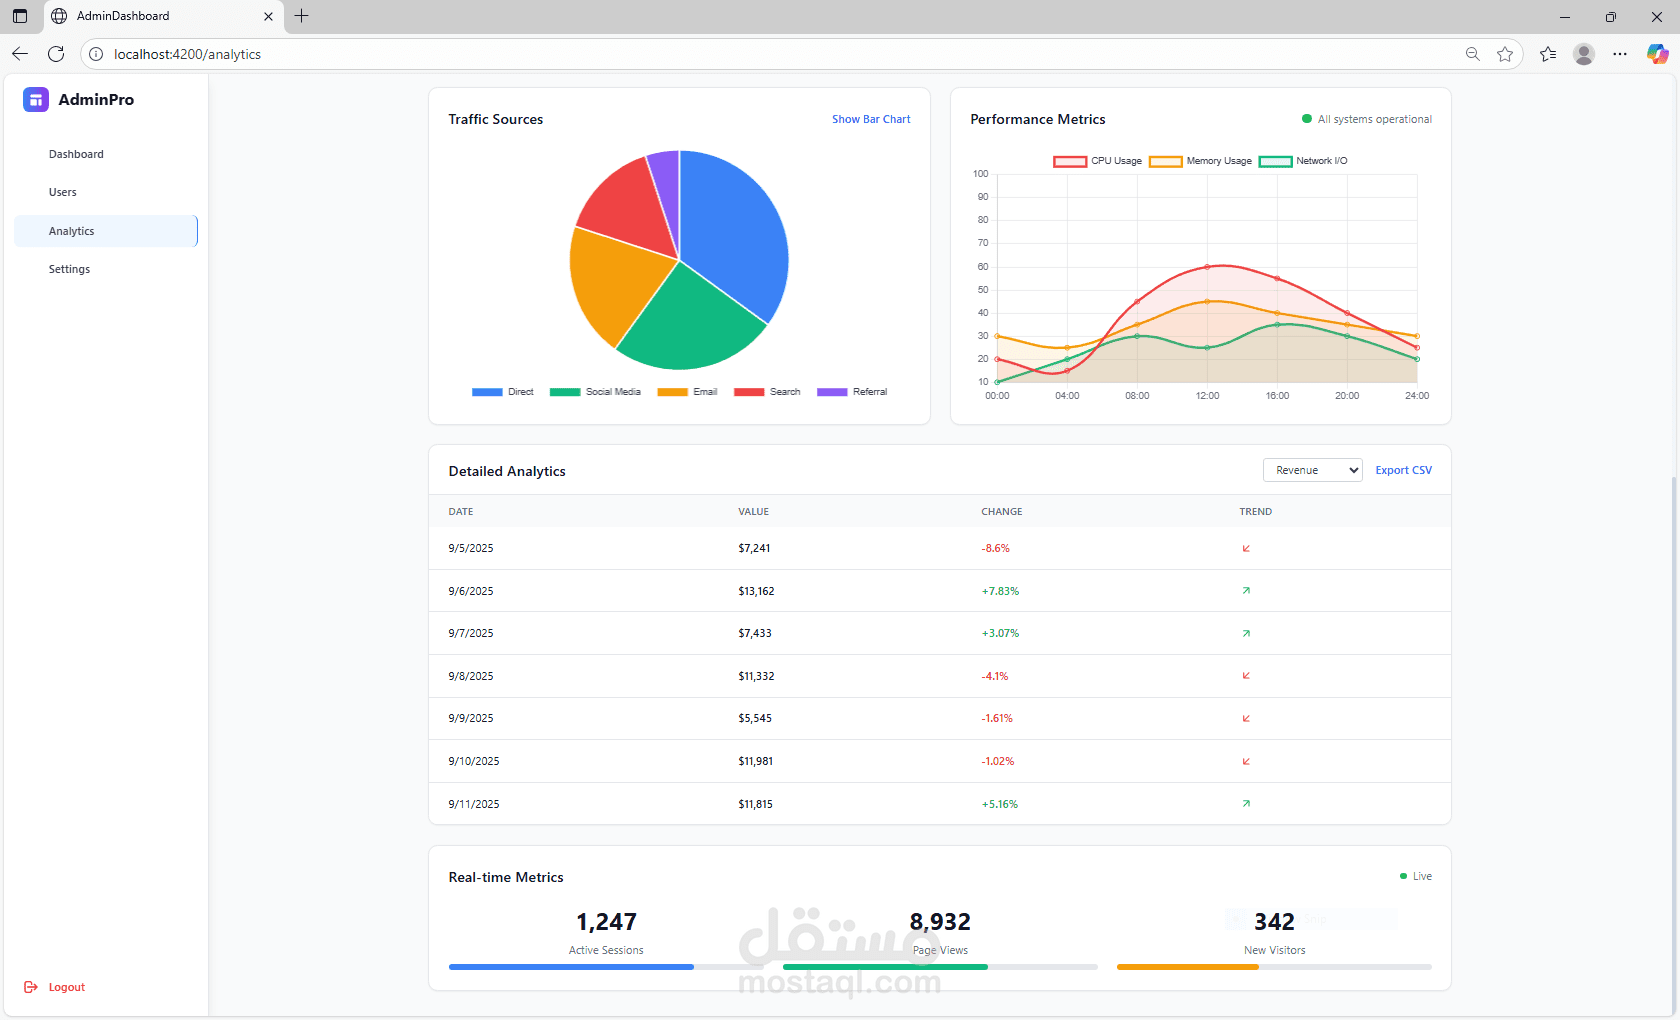Click the Logout icon in sidebar

click(x=31, y=987)
